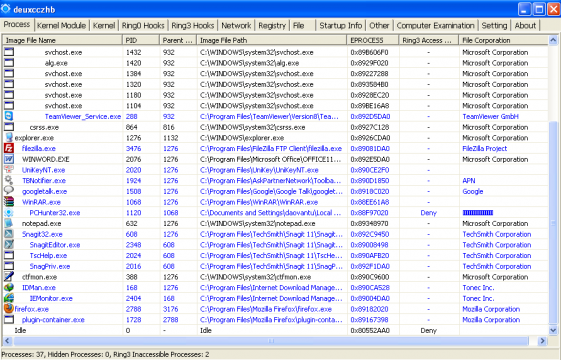Open the Startup Info tab

pos(341,26)
